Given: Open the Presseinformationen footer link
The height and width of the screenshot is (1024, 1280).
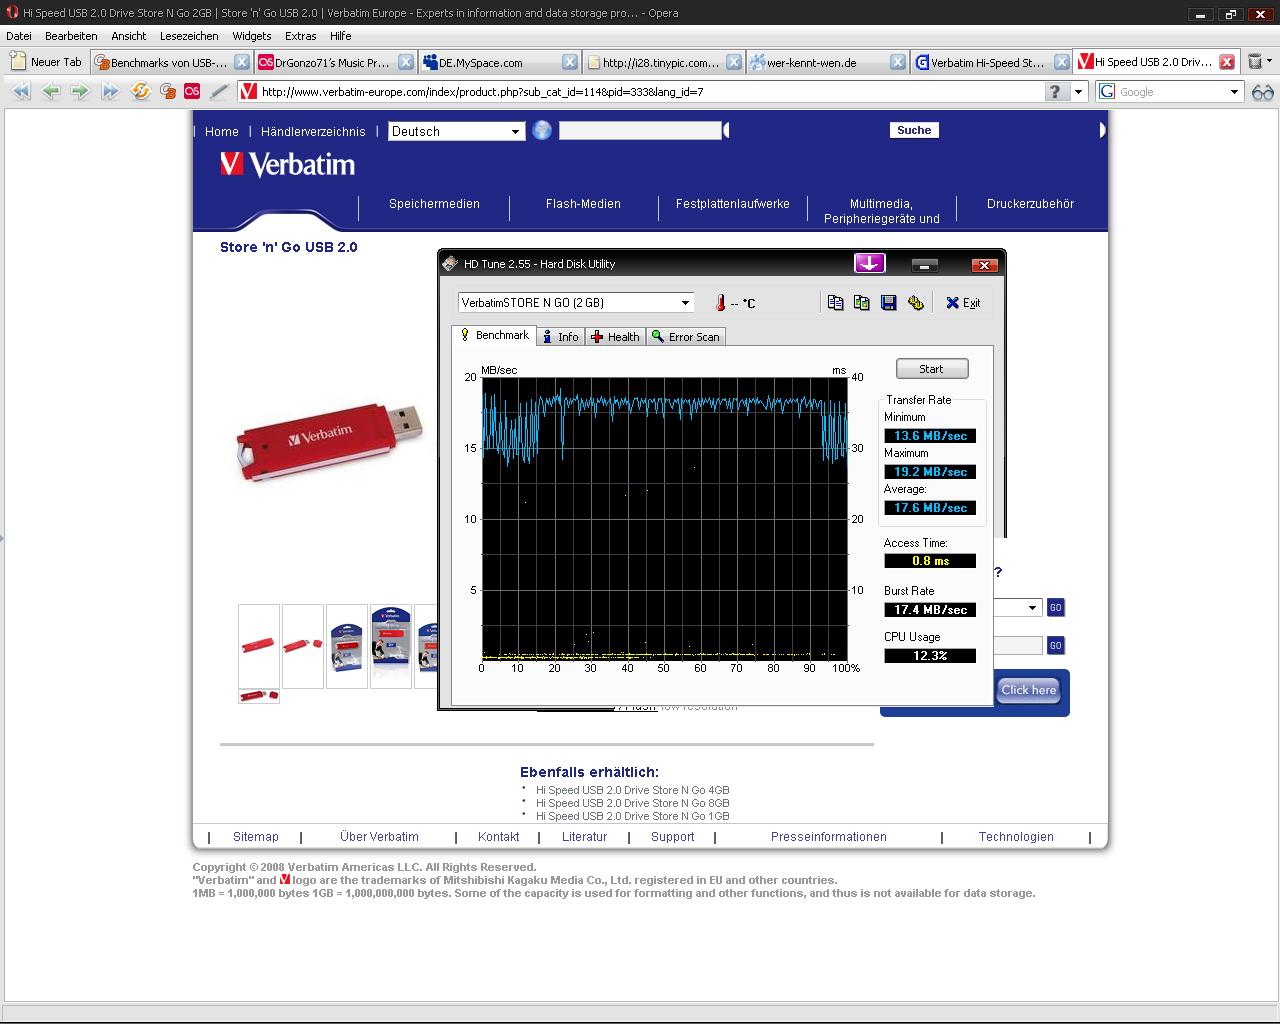Looking at the screenshot, I should [829, 837].
